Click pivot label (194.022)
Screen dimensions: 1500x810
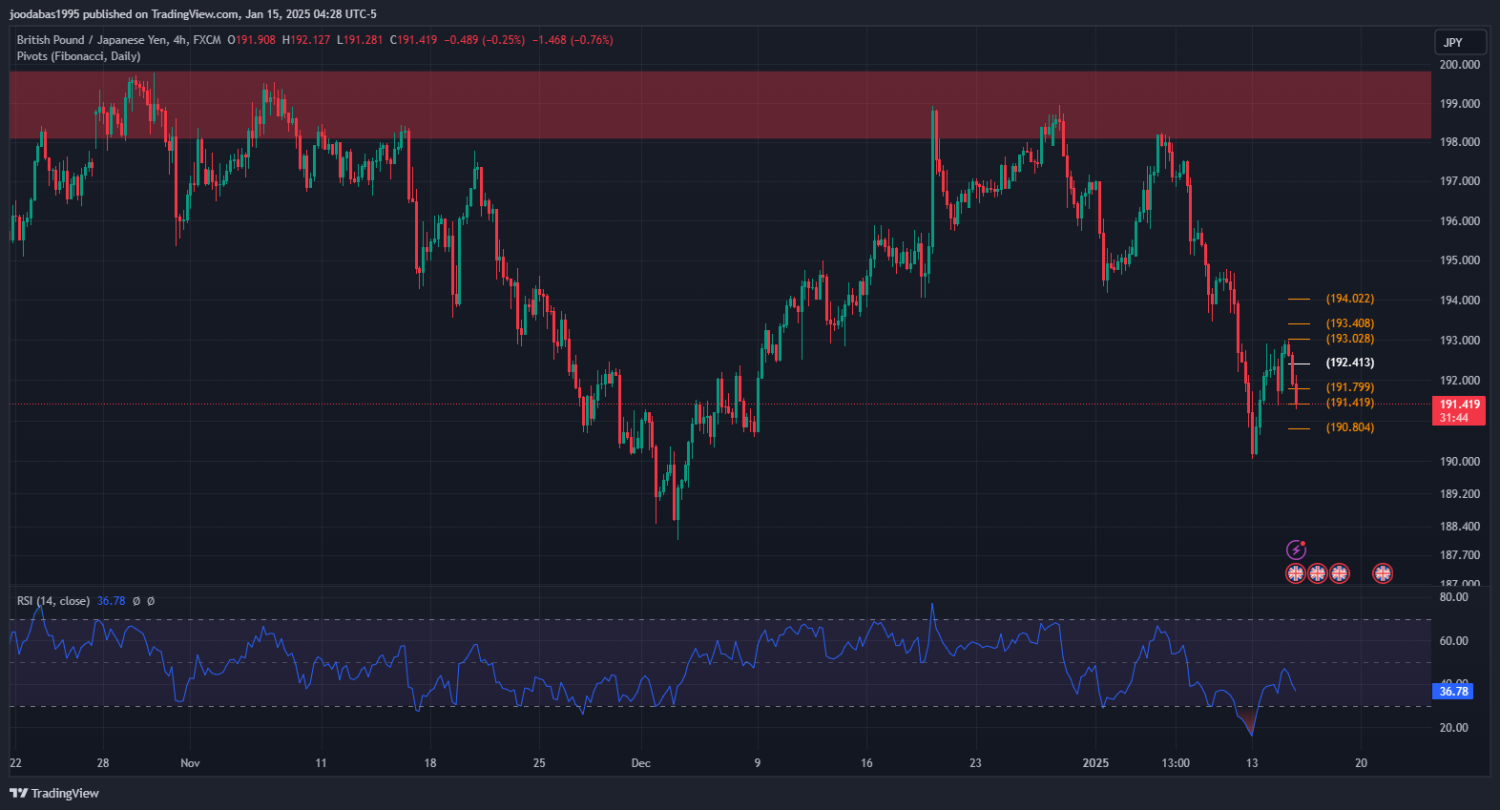[x=1350, y=299]
